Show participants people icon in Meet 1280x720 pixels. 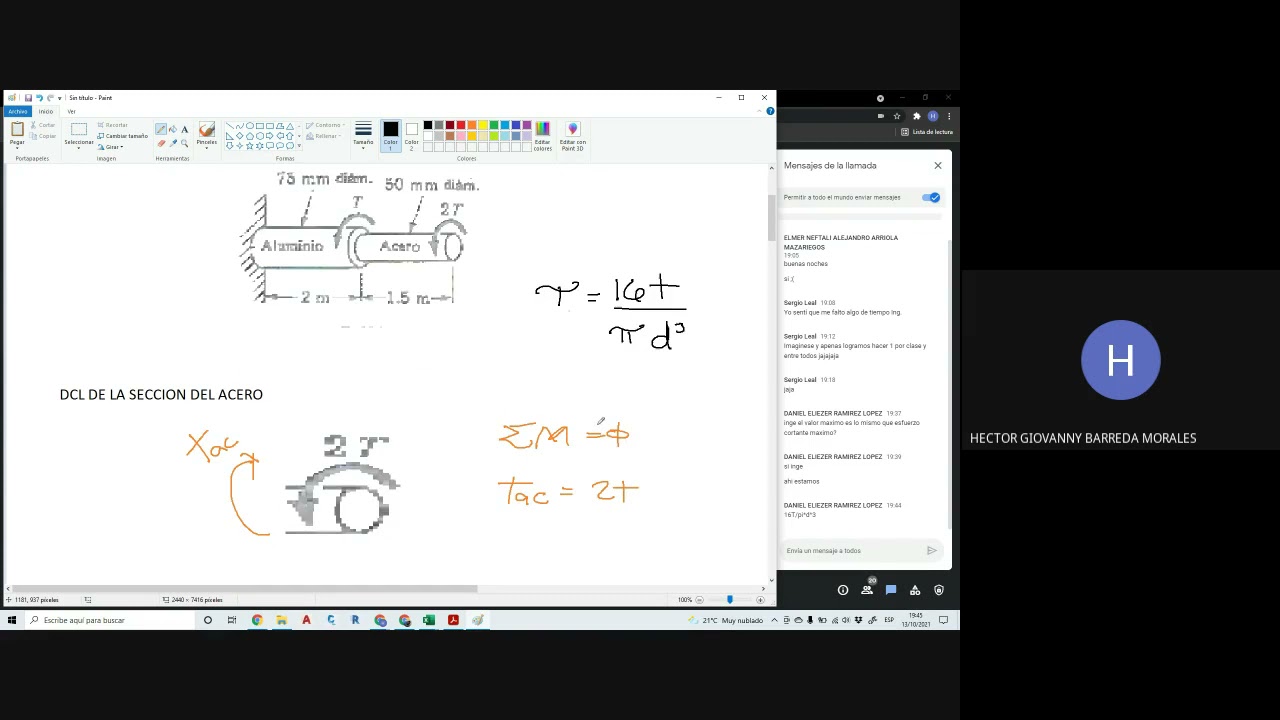pos(867,590)
